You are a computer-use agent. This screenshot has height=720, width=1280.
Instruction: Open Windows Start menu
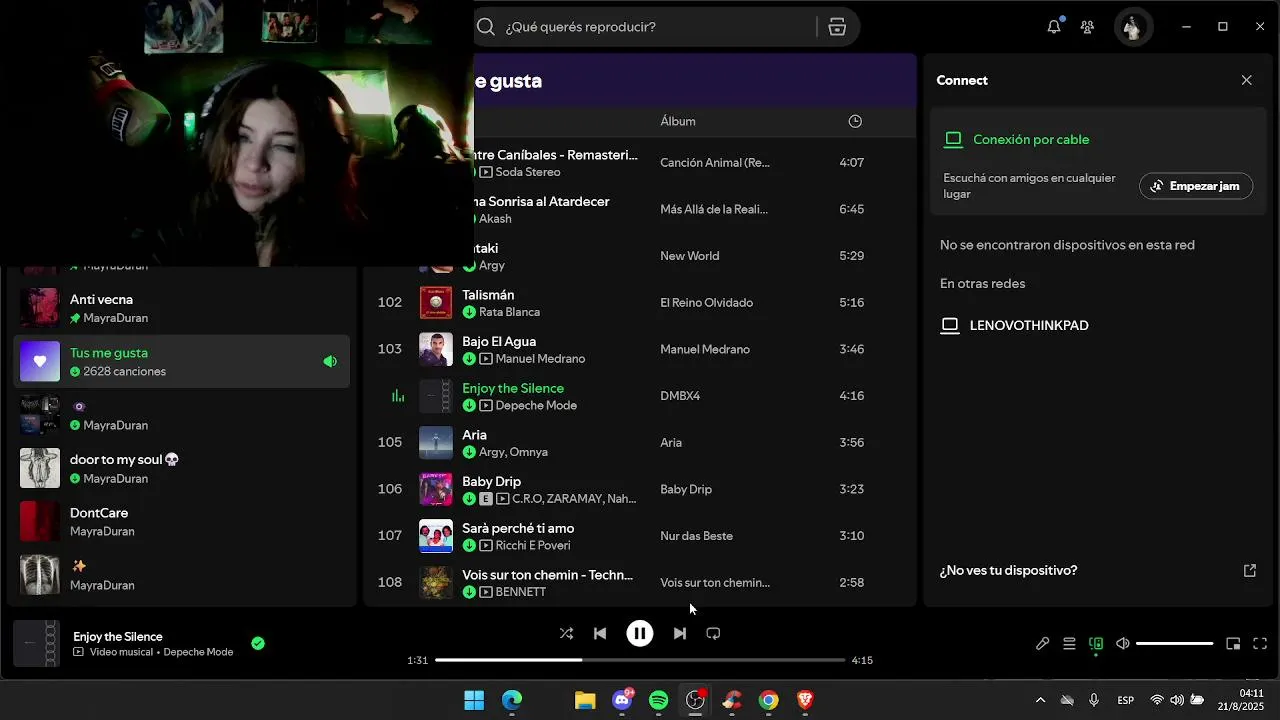coord(474,700)
